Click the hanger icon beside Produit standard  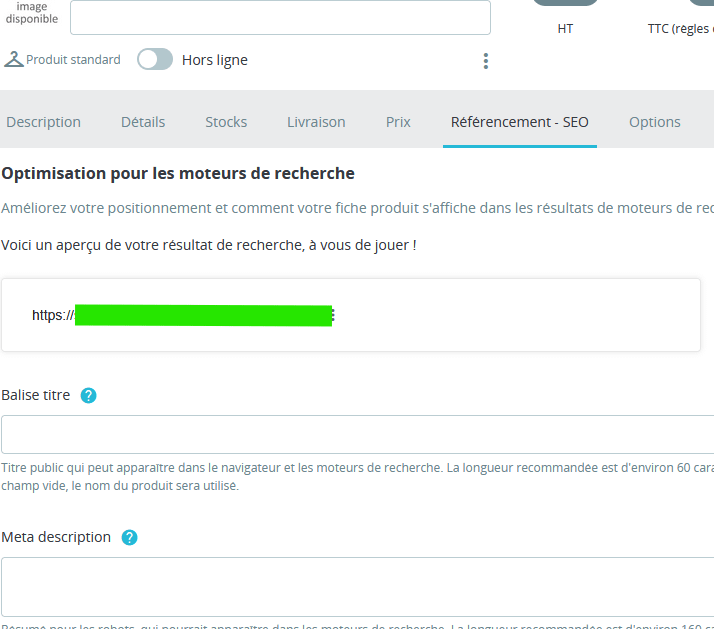tap(13, 59)
